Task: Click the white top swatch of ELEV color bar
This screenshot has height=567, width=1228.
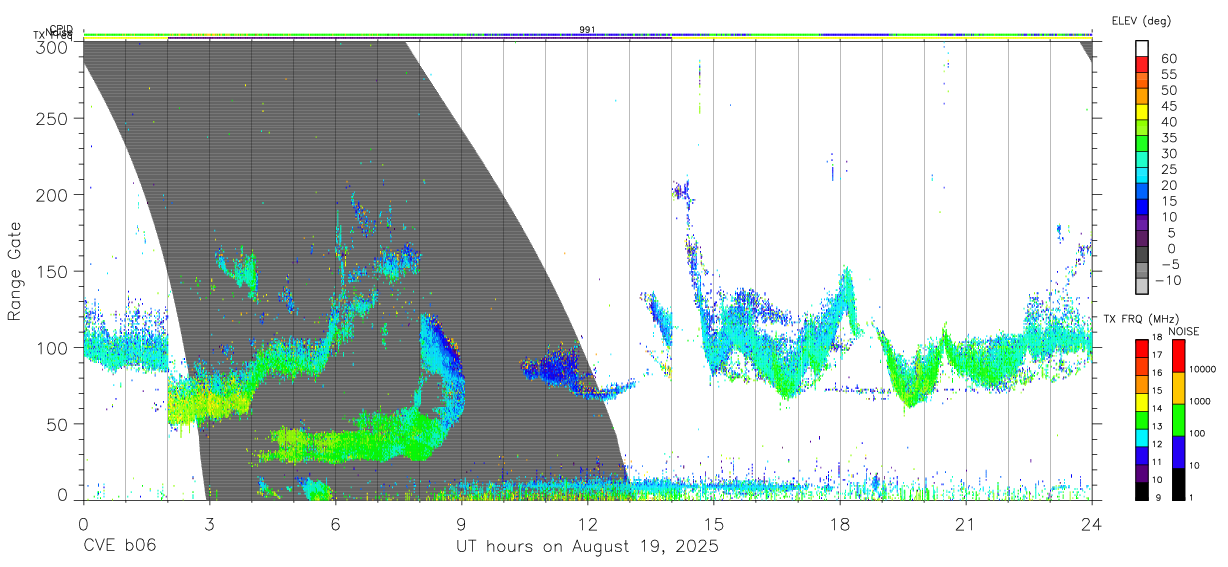Action: [x=1142, y=48]
